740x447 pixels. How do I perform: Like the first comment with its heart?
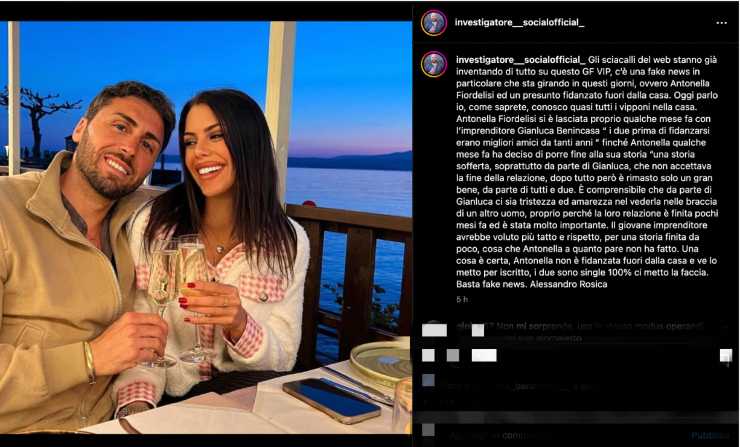pyautogui.click(x=726, y=327)
